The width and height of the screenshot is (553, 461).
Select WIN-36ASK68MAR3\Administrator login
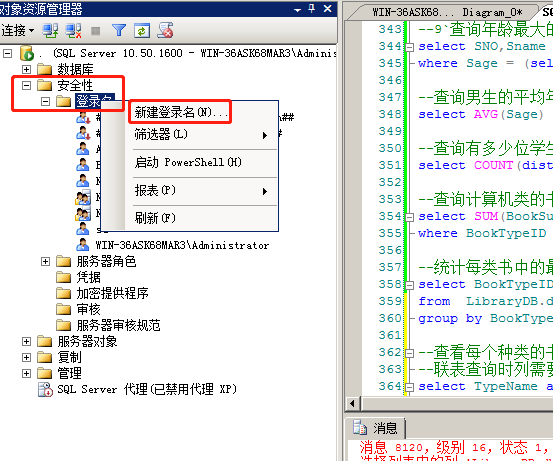click(x=182, y=245)
